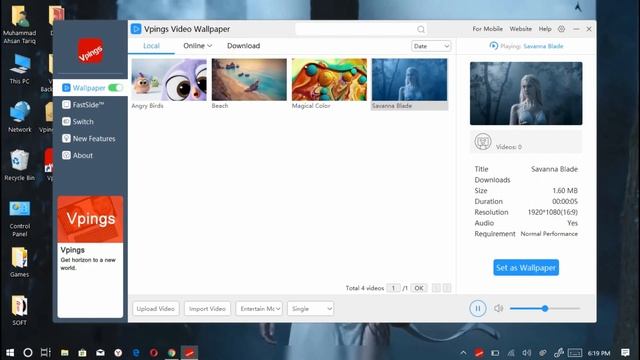Click the Playing Savanna Blade icon
640x360 pixels.
click(493, 46)
